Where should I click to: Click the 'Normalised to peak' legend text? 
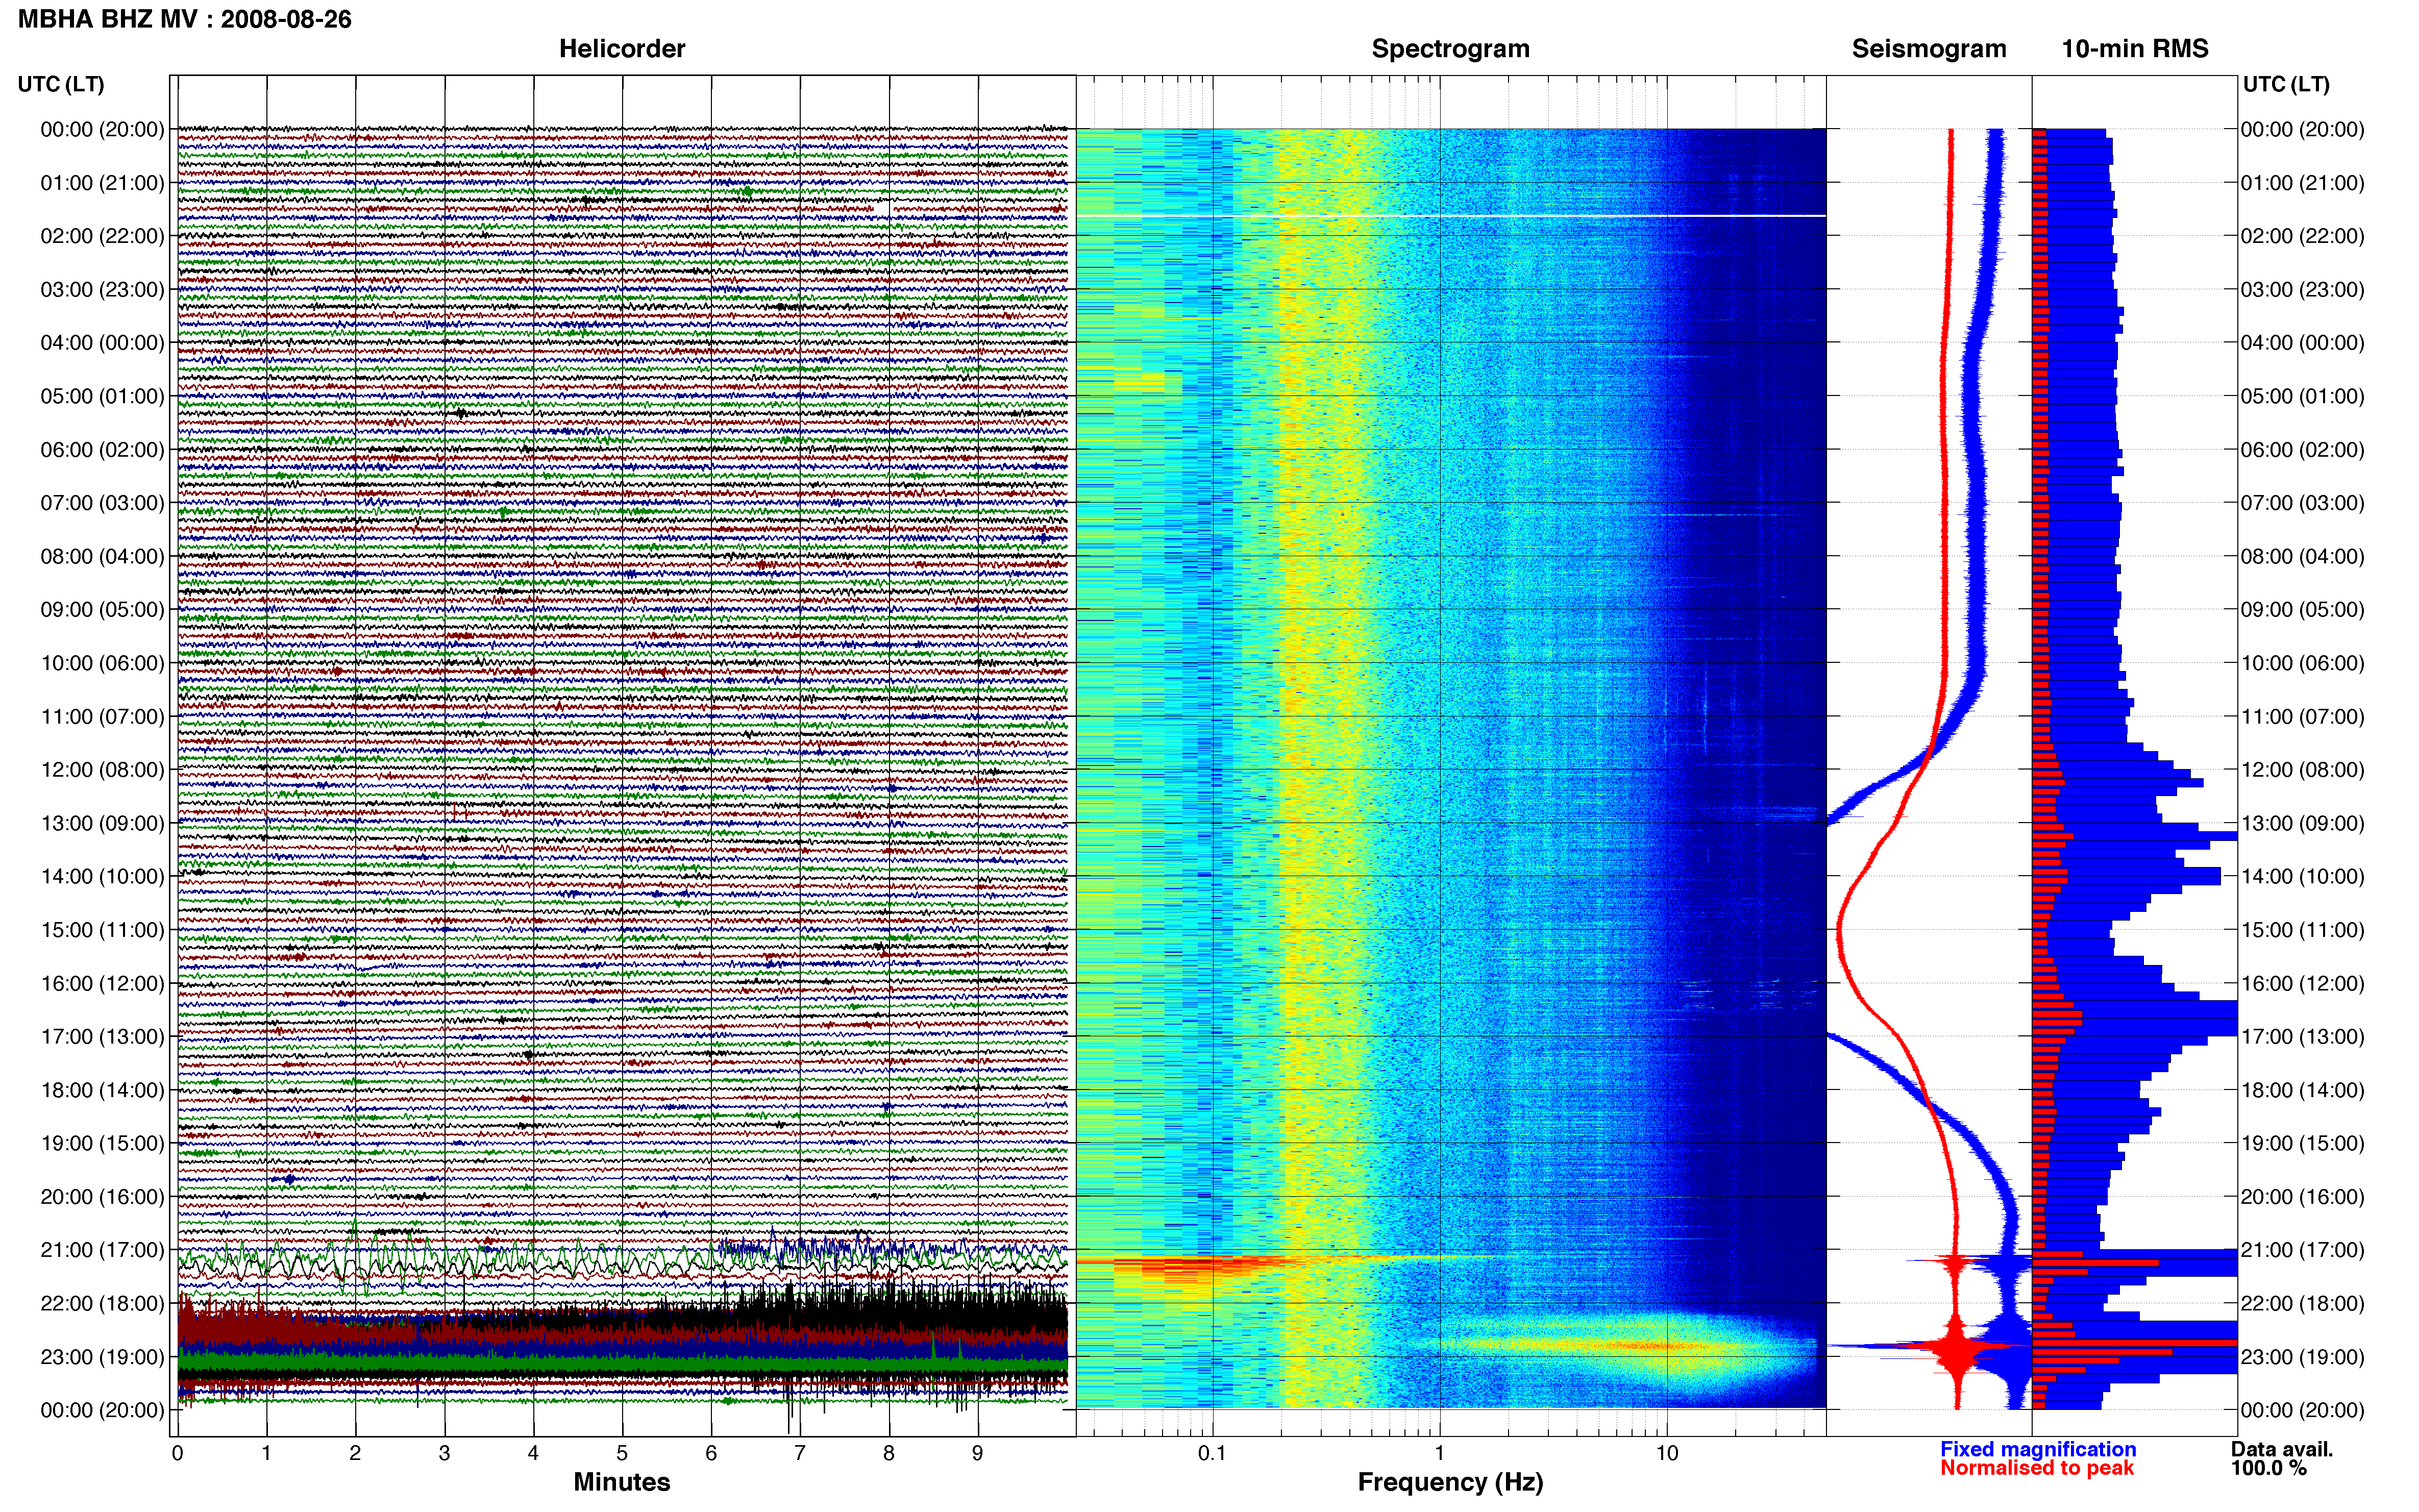[2037, 1468]
